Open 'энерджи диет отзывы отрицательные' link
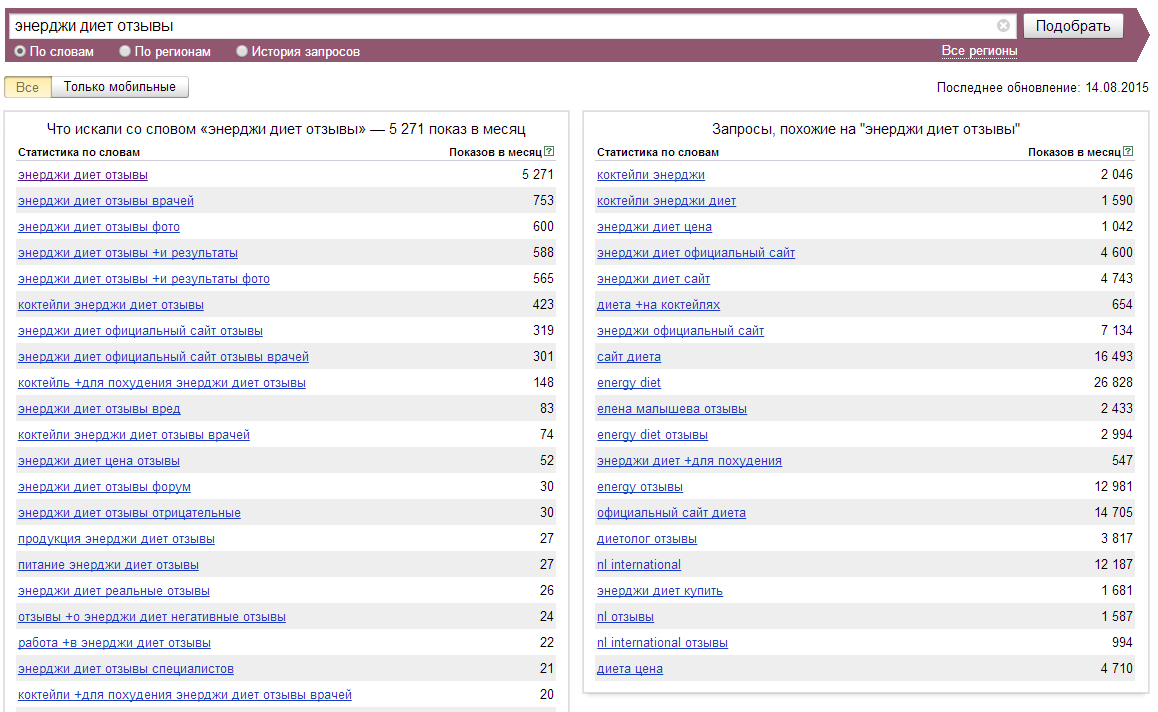1158x712 pixels. point(129,513)
